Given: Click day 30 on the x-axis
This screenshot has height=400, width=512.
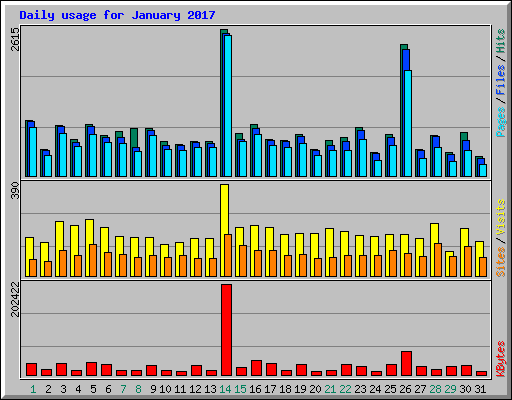Looking at the screenshot, I should pyautogui.click(x=465, y=389).
